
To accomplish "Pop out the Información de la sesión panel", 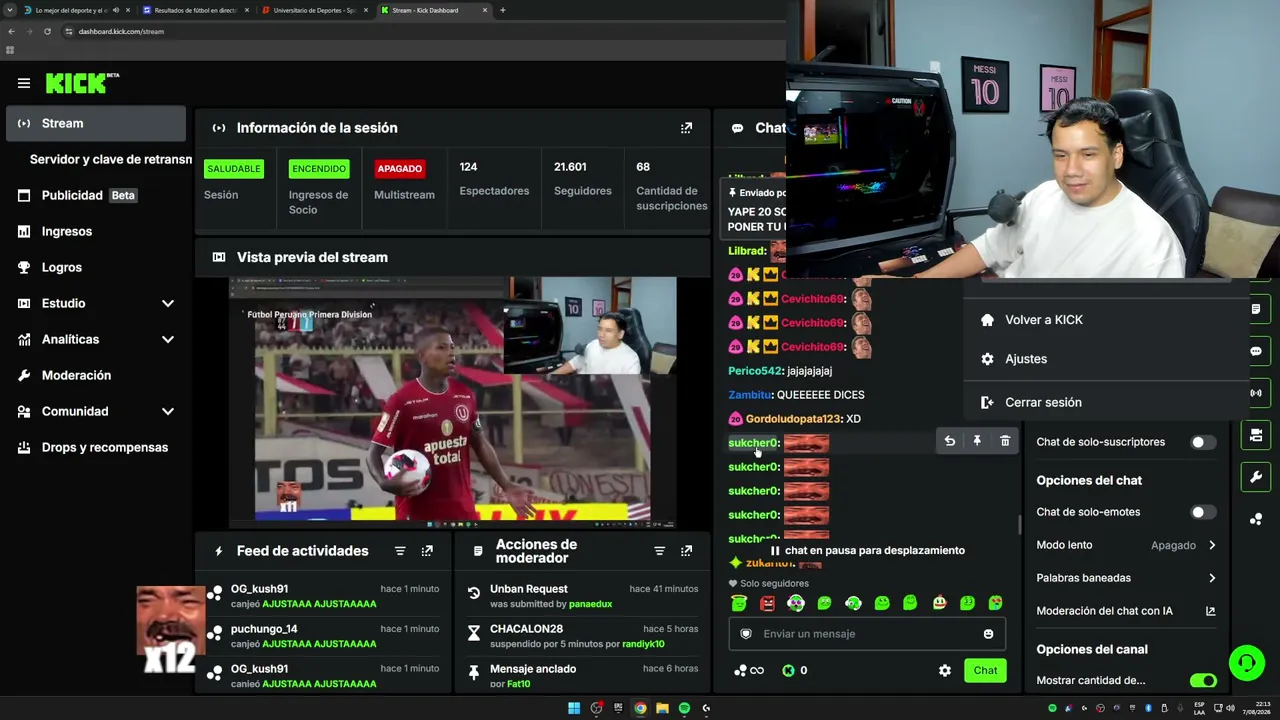I will tap(686, 128).
